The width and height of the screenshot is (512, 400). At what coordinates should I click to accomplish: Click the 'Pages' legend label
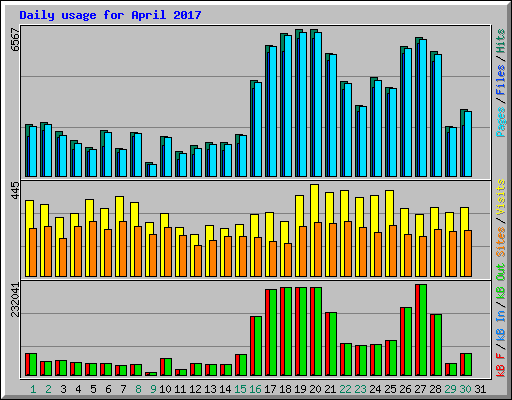(501, 122)
